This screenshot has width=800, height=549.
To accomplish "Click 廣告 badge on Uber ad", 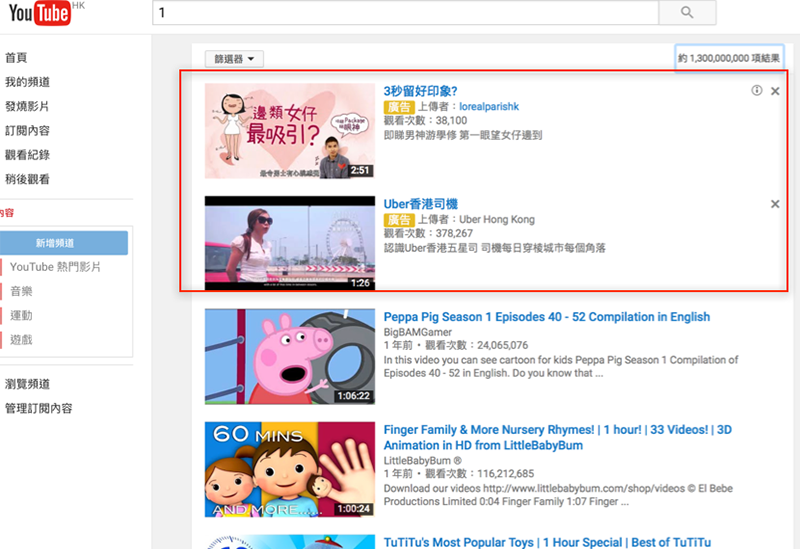I will pyautogui.click(x=399, y=219).
